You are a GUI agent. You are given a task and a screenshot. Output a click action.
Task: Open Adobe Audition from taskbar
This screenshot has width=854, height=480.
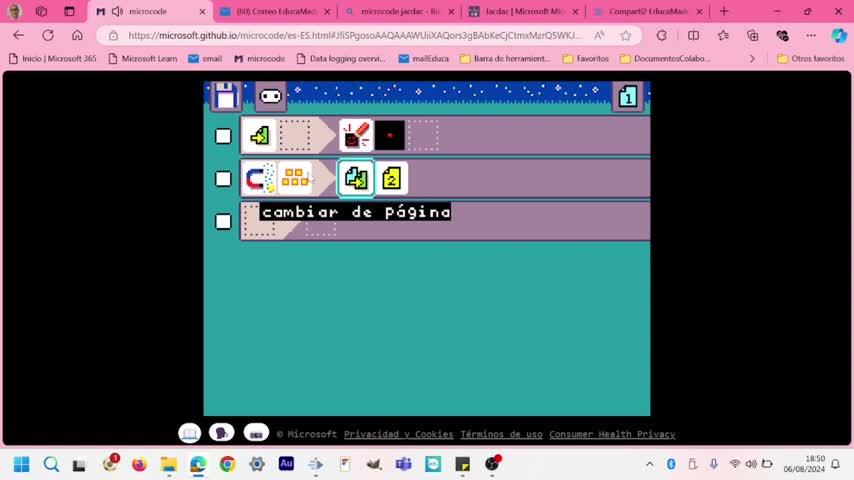(286, 464)
